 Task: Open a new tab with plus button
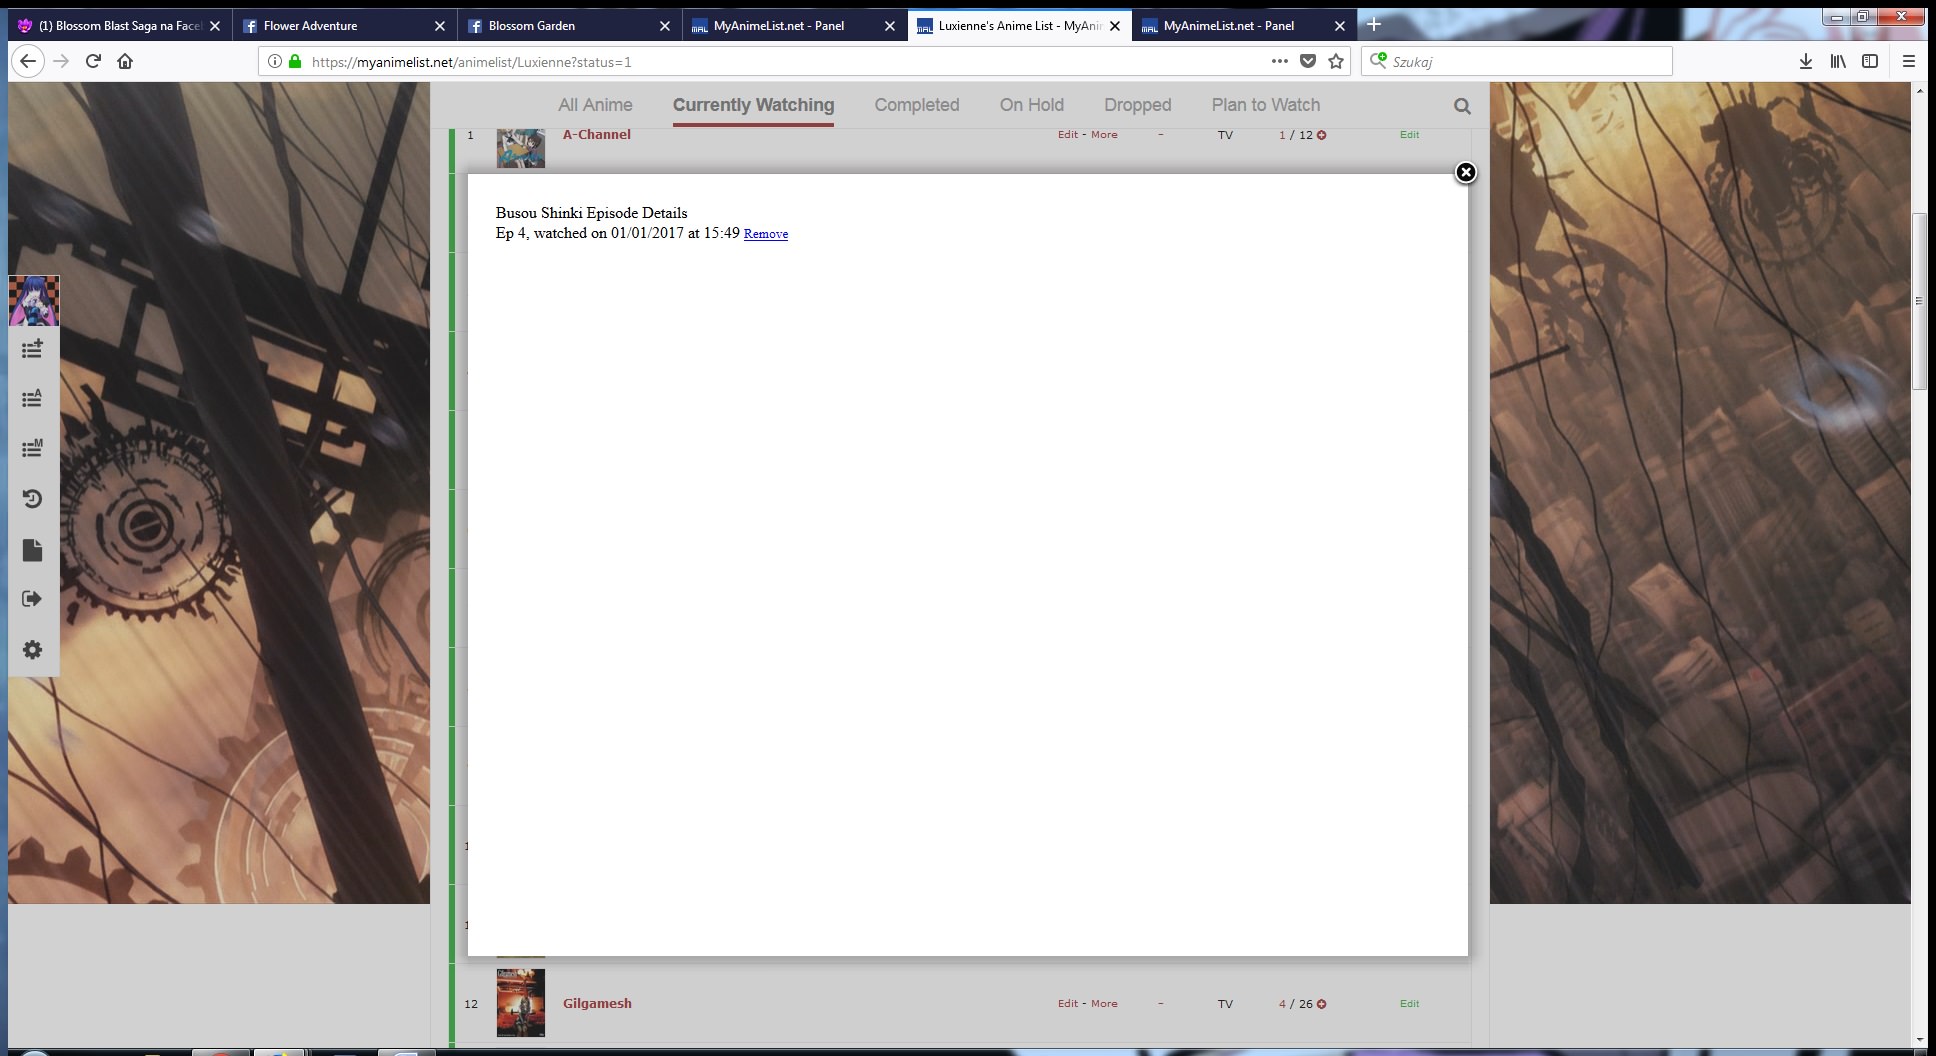1374,25
